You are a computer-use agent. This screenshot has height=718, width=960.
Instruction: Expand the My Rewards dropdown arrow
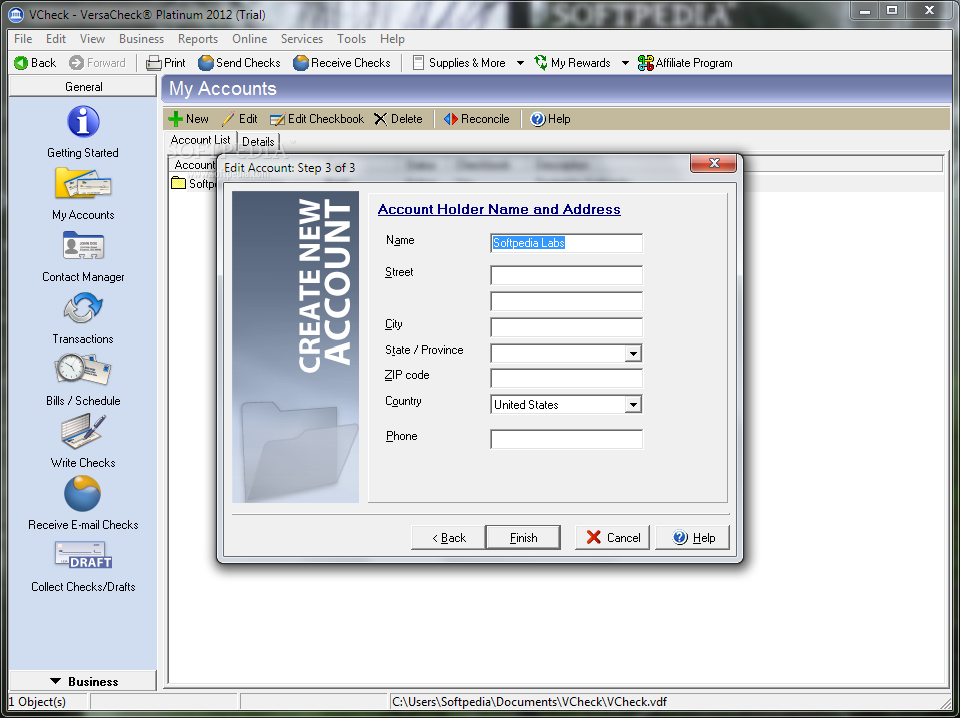[625, 62]
